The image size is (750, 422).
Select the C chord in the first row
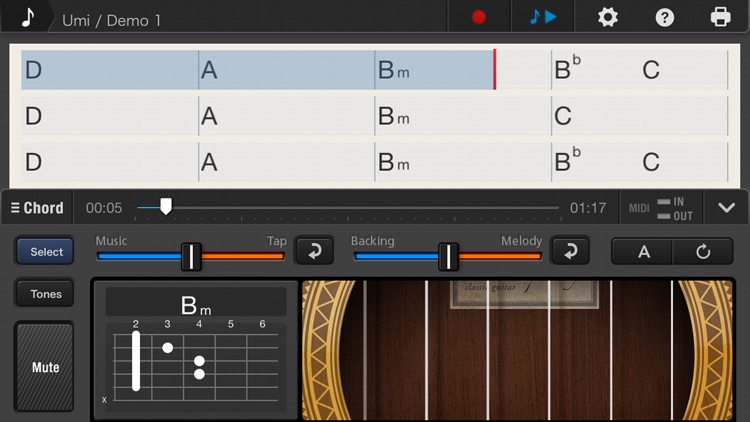pos(651,70)
